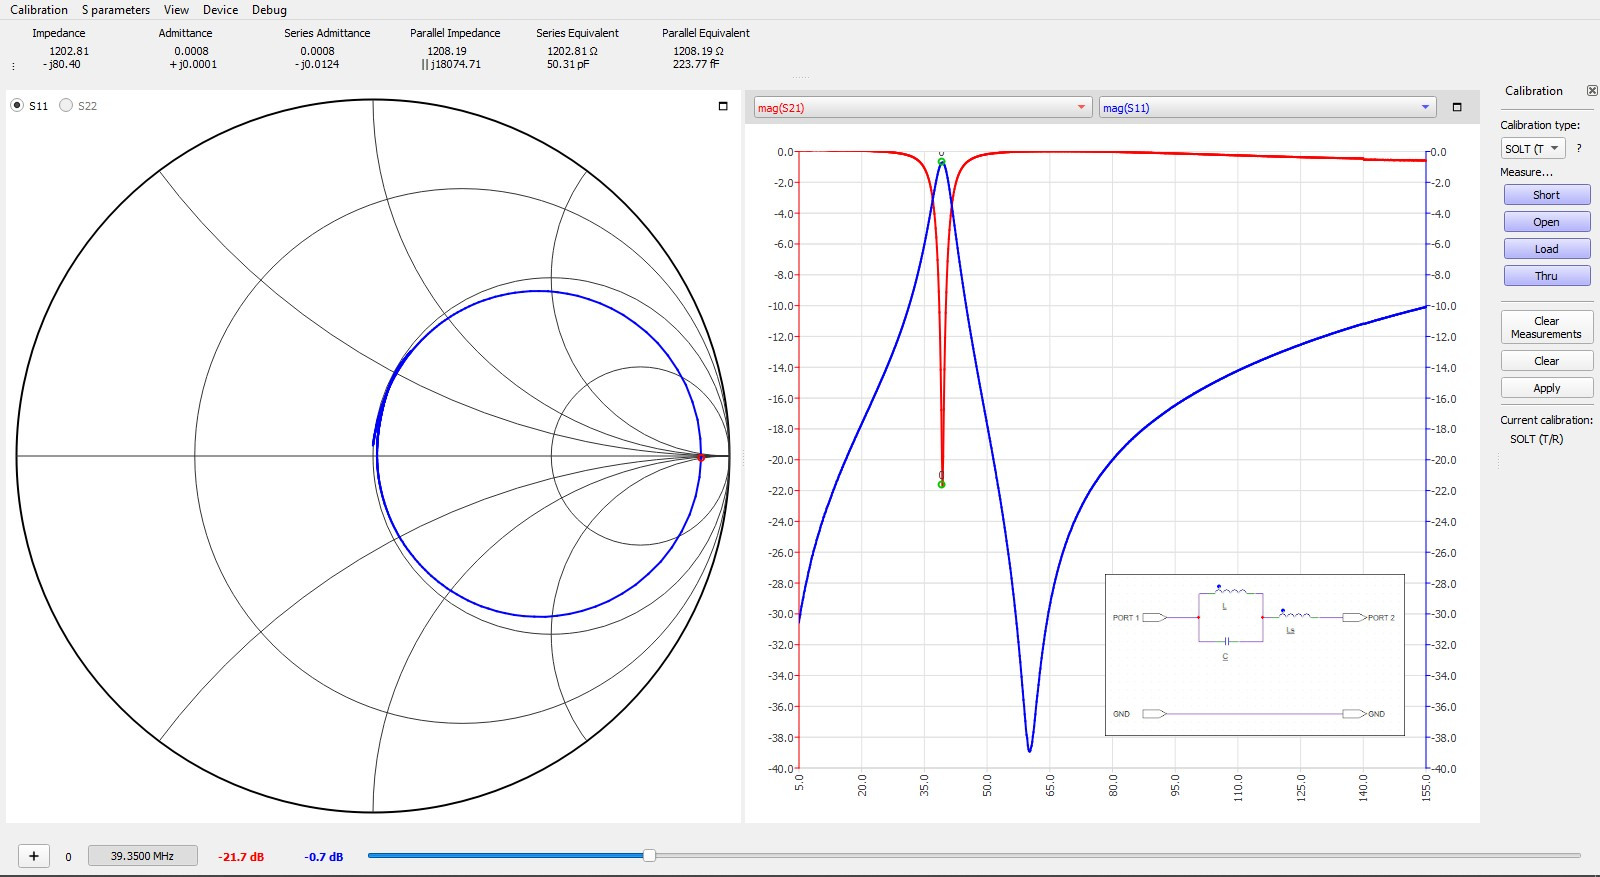Open the mag(S21) trace dropdown
The height and width of the screenshot is (877, 1600).
(922, 107)
